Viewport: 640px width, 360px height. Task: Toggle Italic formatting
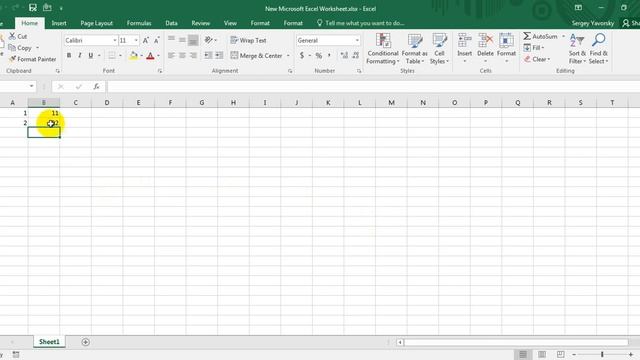[80, 56]
